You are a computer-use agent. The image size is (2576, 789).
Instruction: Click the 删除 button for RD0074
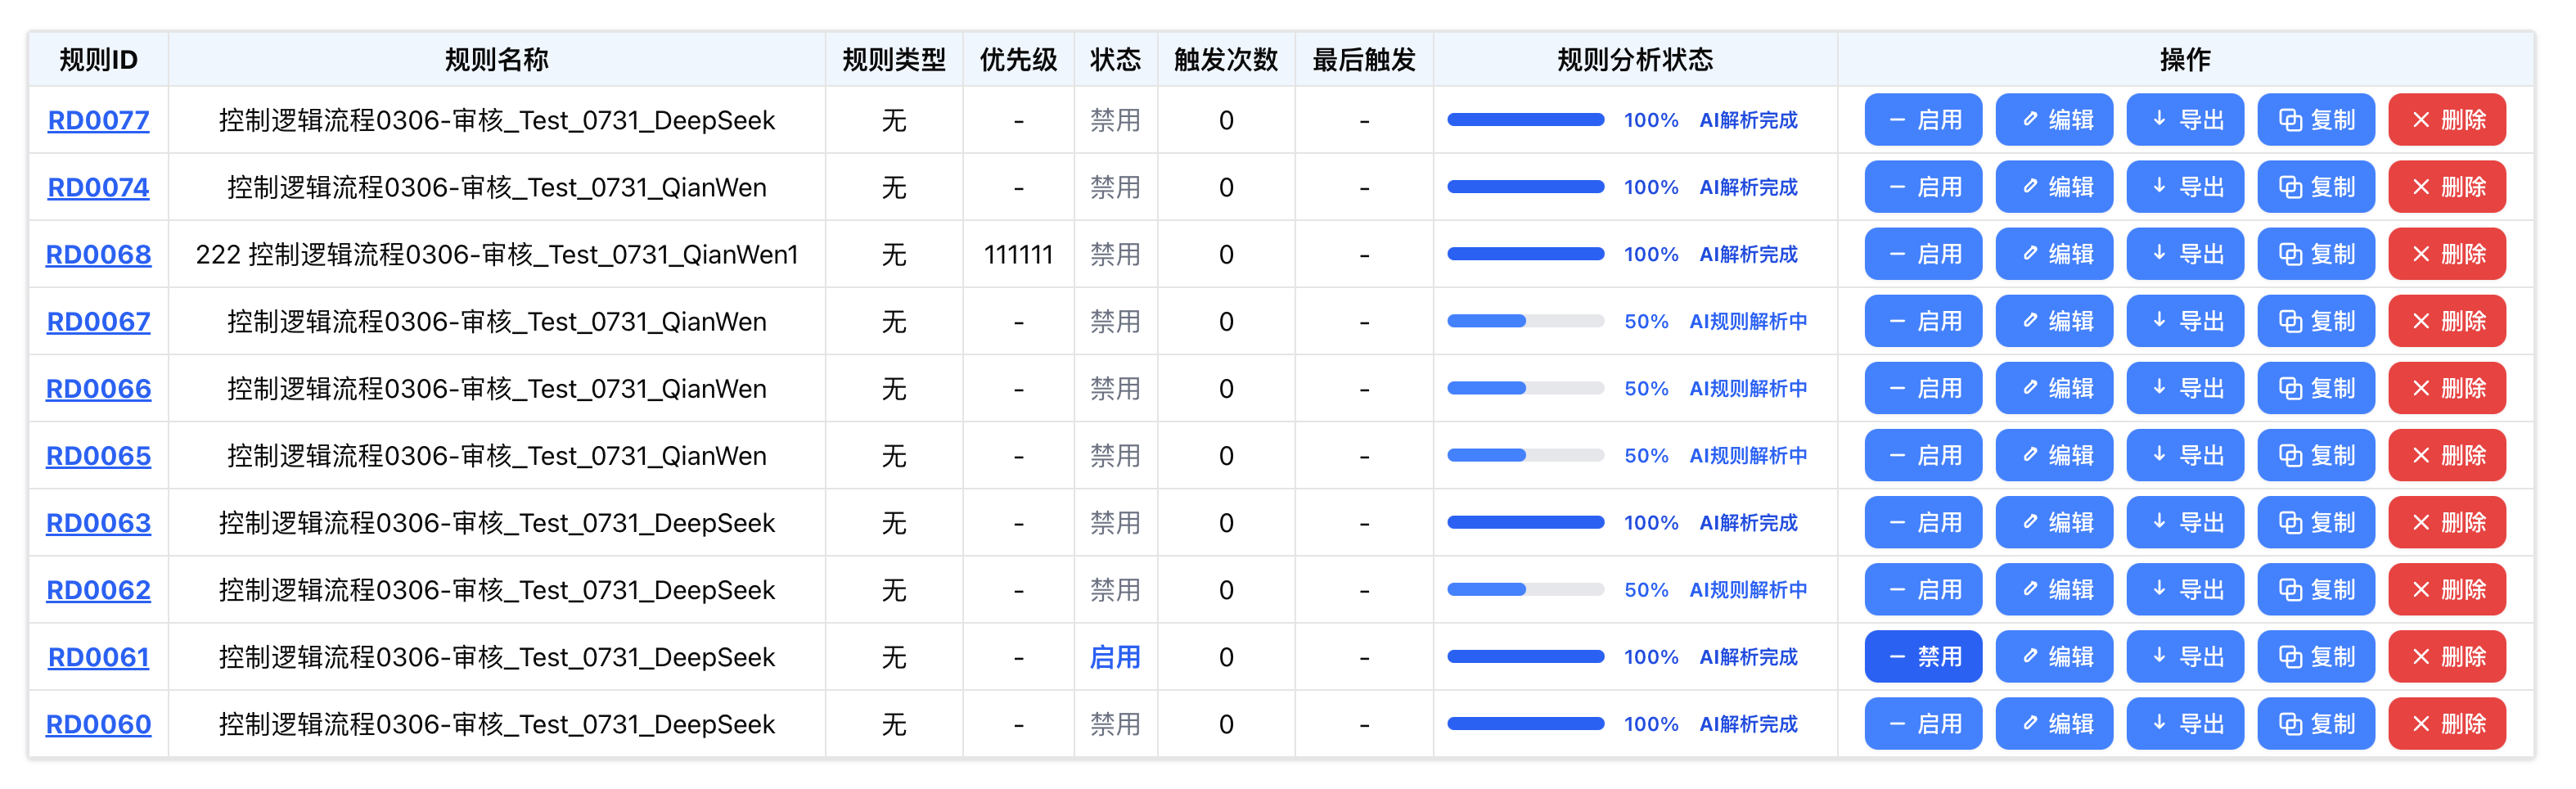pos(2447,186)
